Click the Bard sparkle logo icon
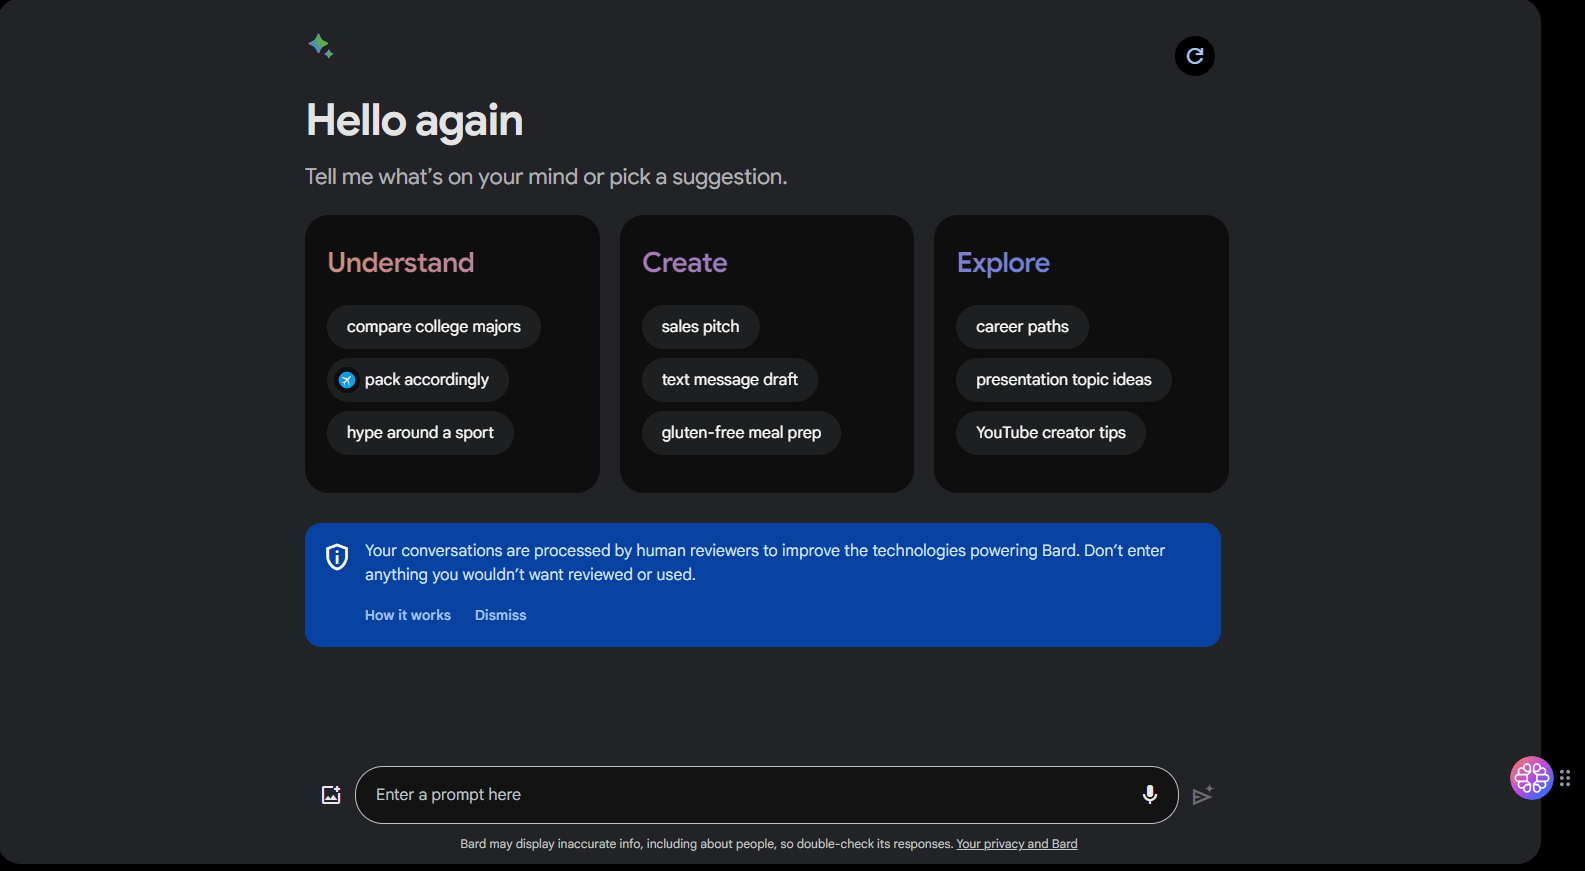 tap(321, 46)
